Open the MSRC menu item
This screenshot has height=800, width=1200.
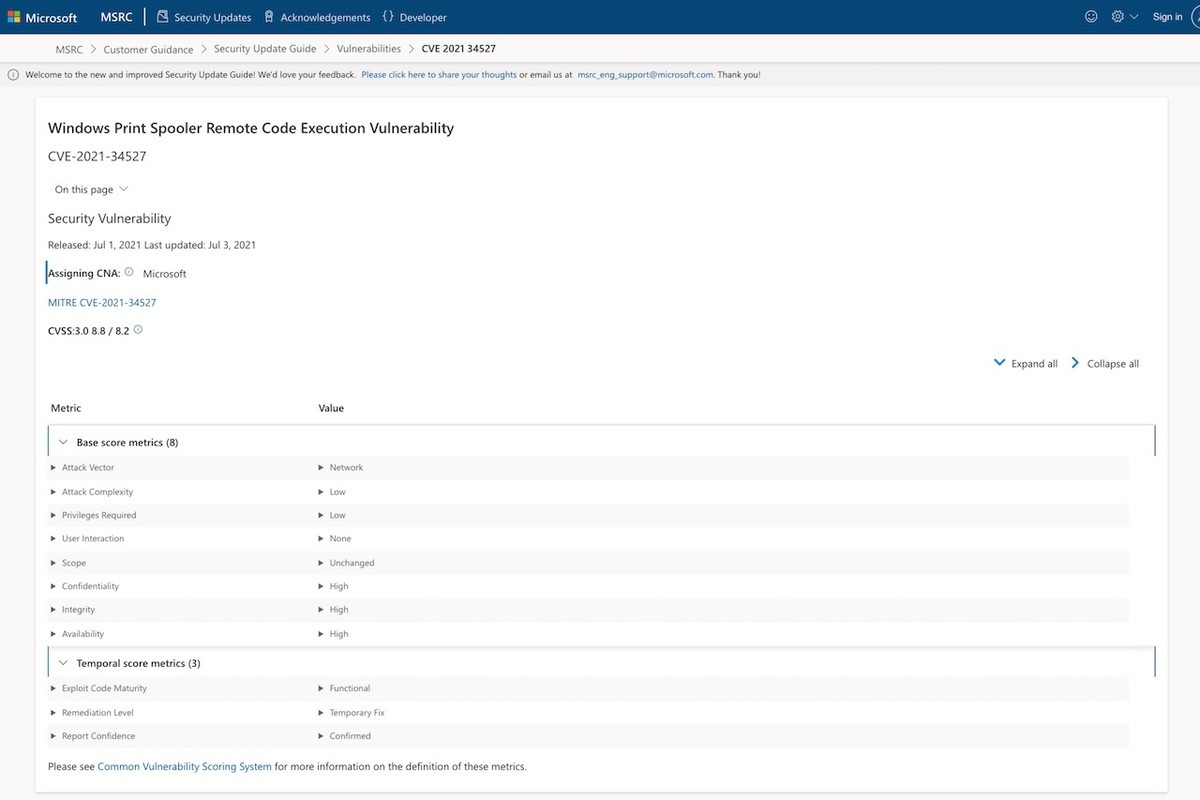pyautogui.click(x=116, y=17)
